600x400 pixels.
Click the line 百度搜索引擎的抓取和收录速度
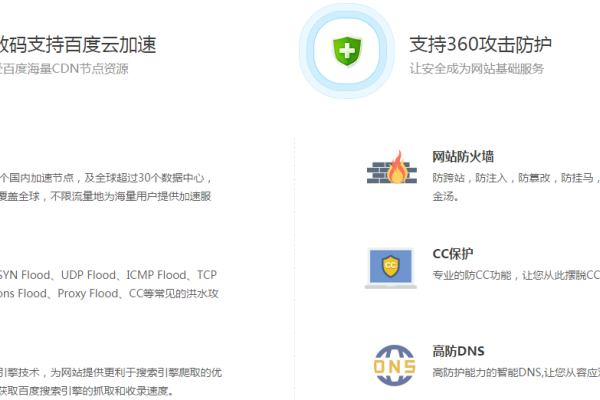(x=87, y=391)
